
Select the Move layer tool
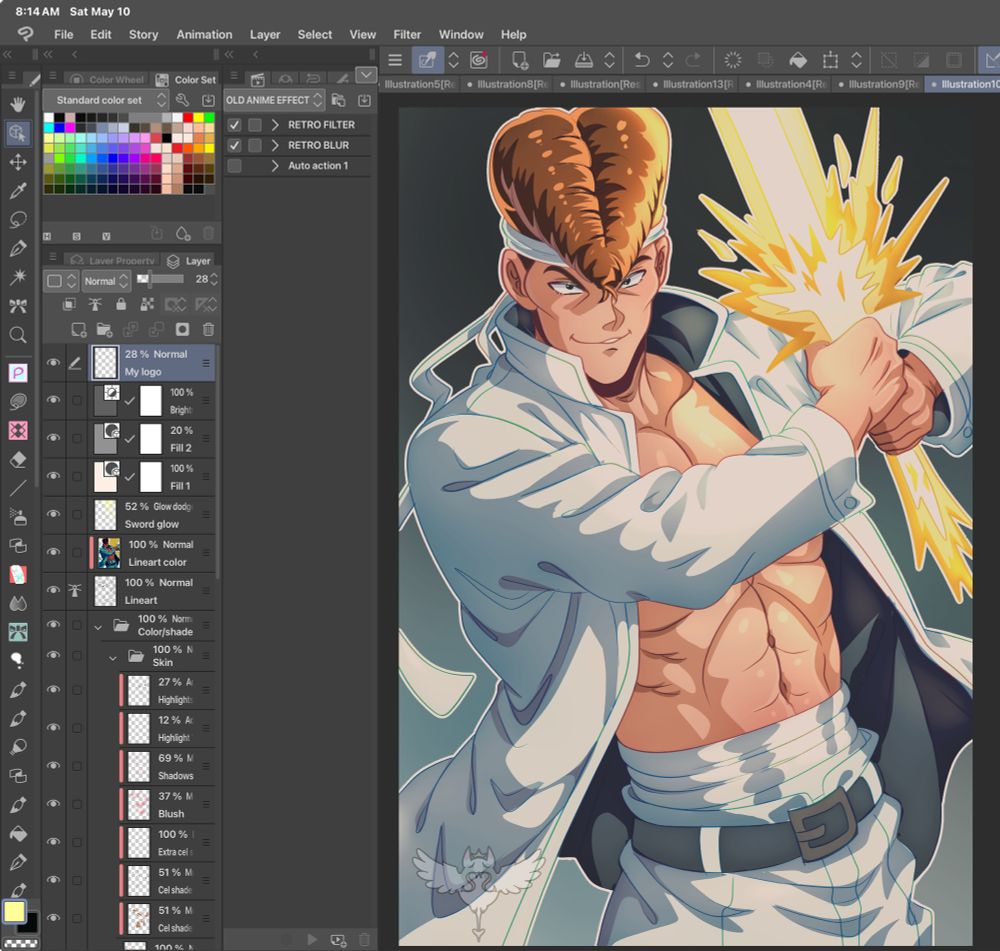(x=18, y=162)
